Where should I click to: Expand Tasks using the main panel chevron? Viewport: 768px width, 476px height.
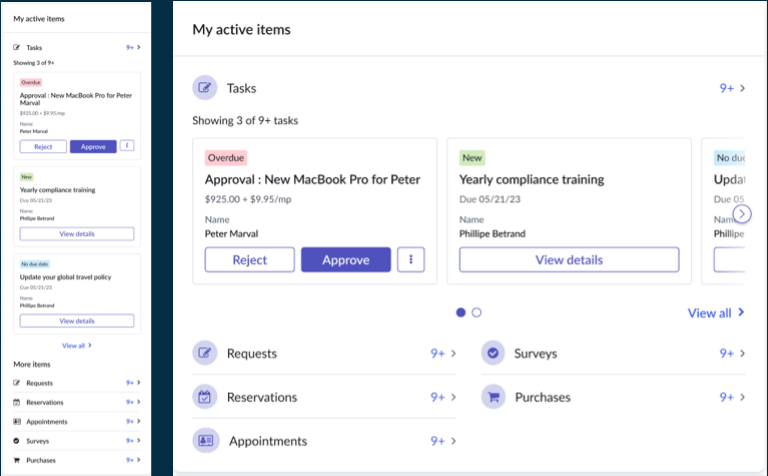coord(743,88)
